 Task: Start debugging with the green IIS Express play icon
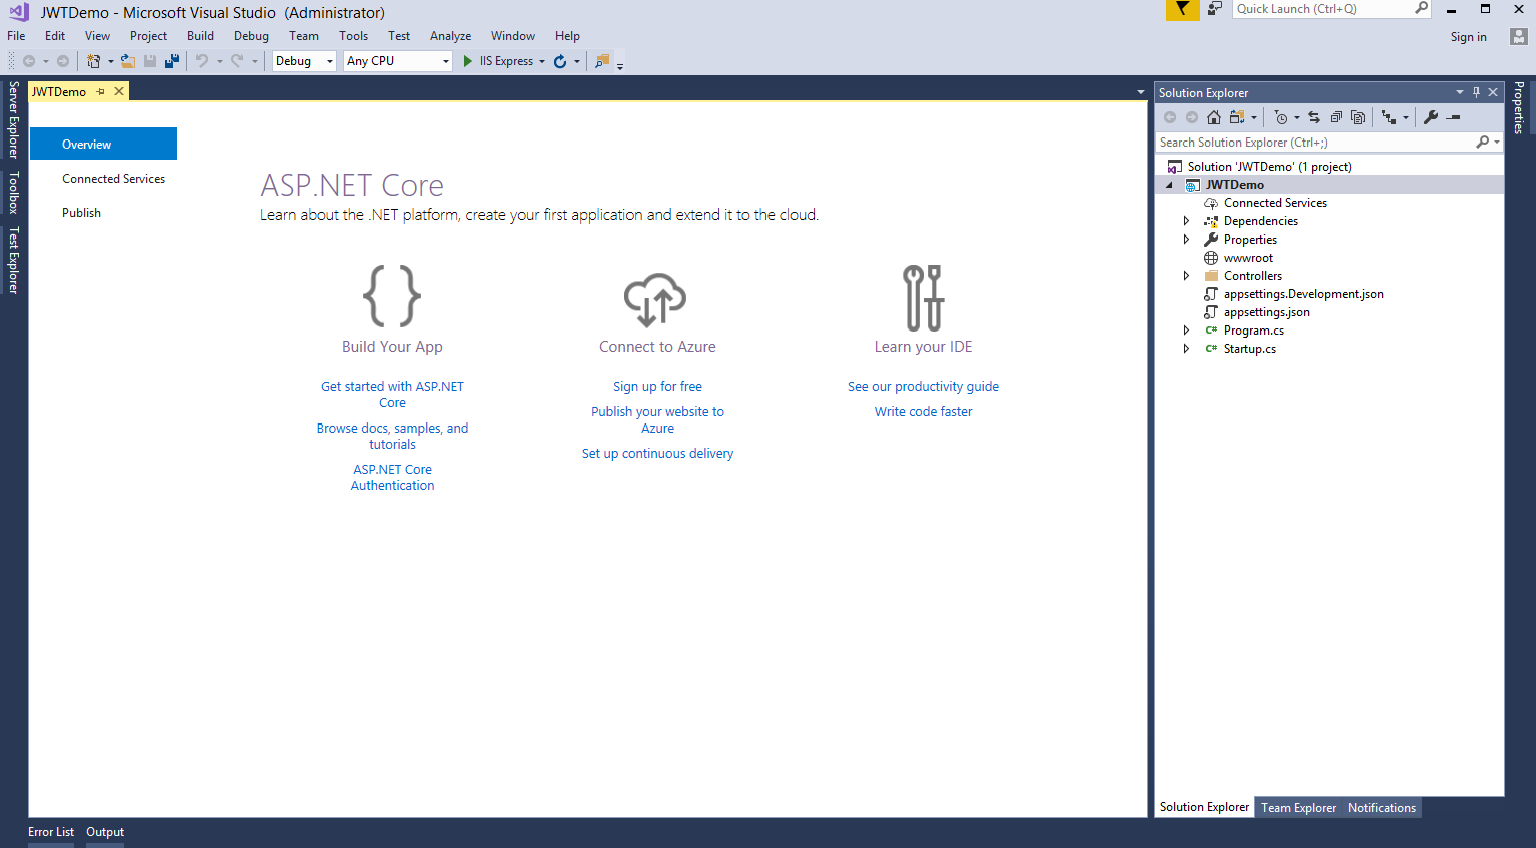[466, 60]
